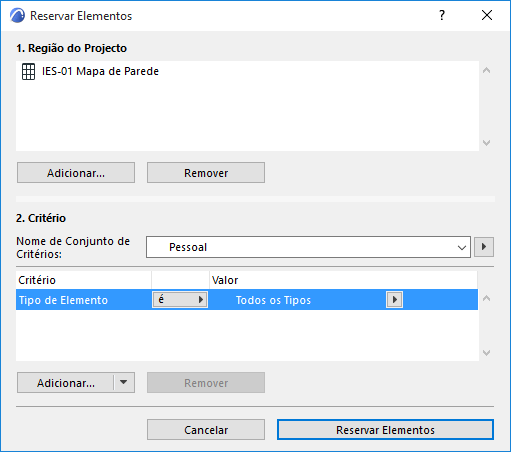Click the Cancelar button

[206, 430]
